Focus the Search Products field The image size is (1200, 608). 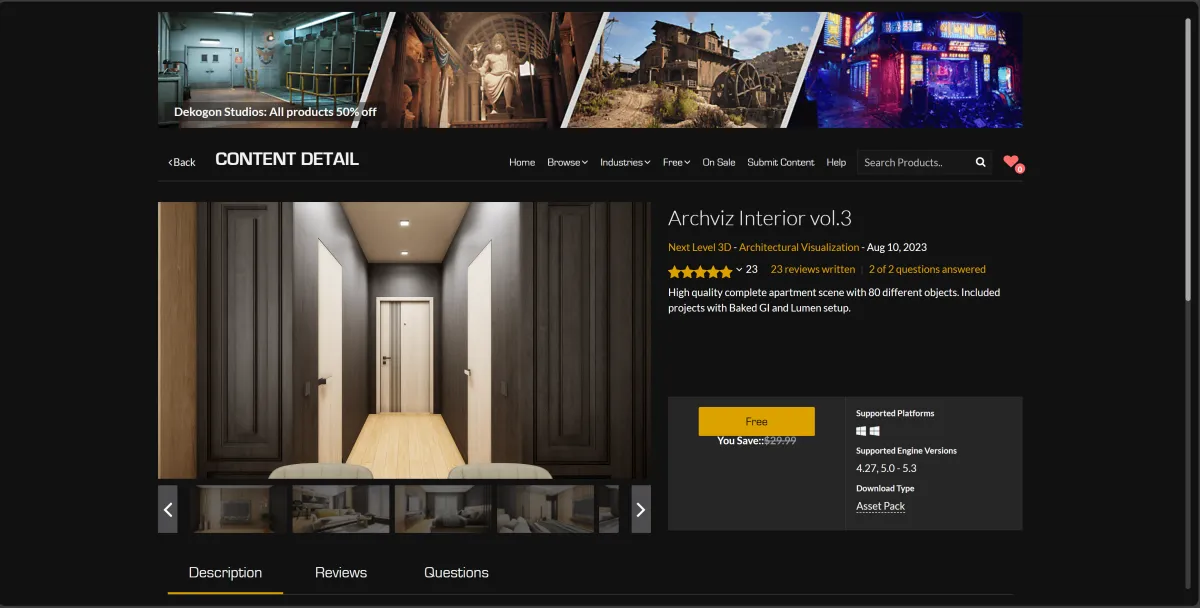click(915, 162)
